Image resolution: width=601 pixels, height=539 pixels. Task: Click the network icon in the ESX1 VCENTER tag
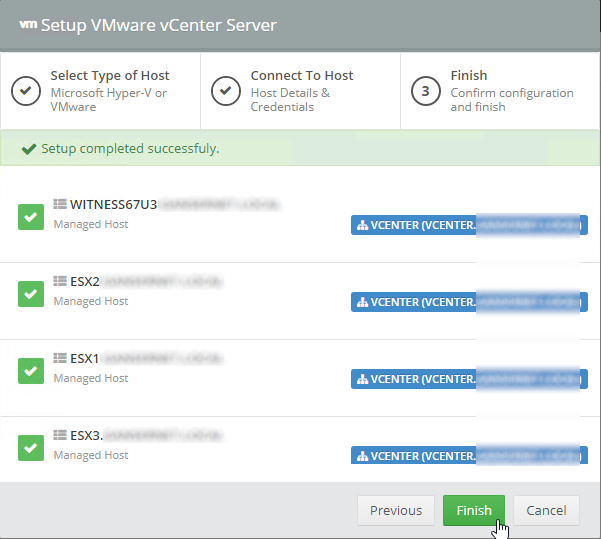tap(362, 380)
